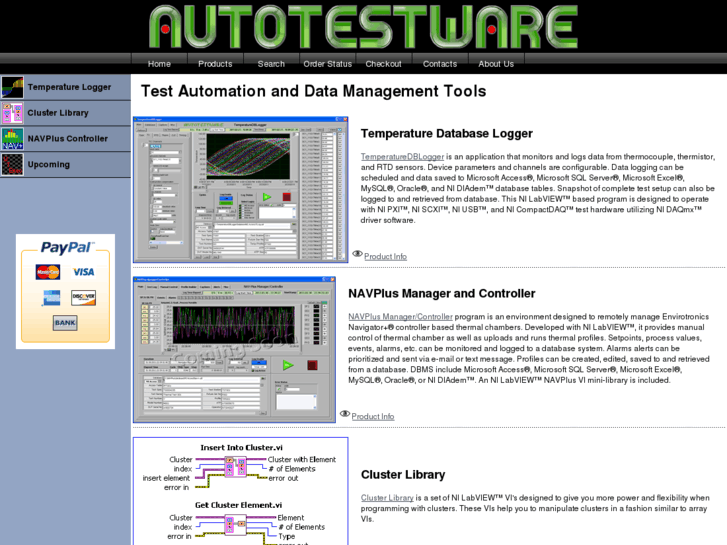Open the Temperature Database Logger screenshot thumbnail
727x545 pixels.
pyautogui.click(x=241, y=190)
